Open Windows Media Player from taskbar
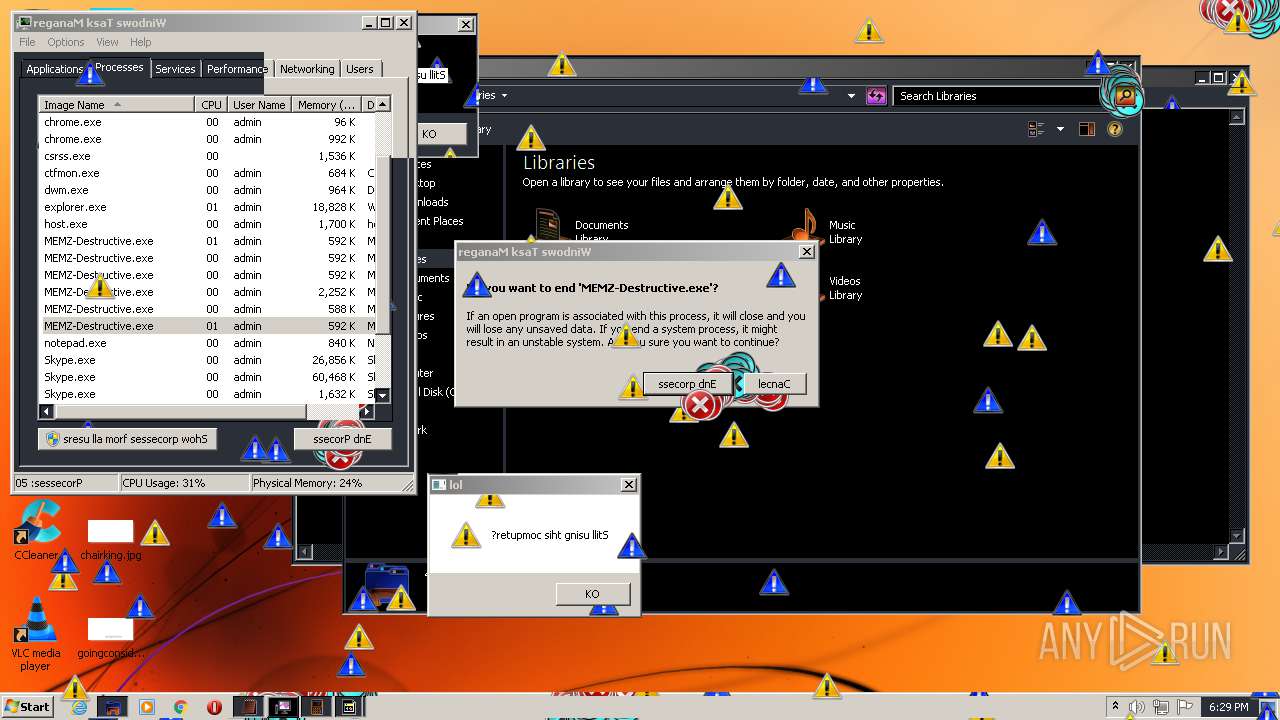The width and height of the screenshot is (1280, 720). 147,707
